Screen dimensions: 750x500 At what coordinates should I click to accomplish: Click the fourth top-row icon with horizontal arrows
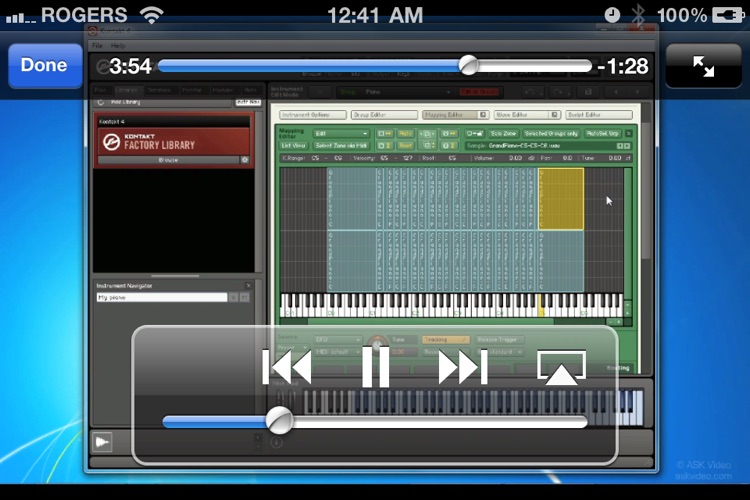click(449, 133)
